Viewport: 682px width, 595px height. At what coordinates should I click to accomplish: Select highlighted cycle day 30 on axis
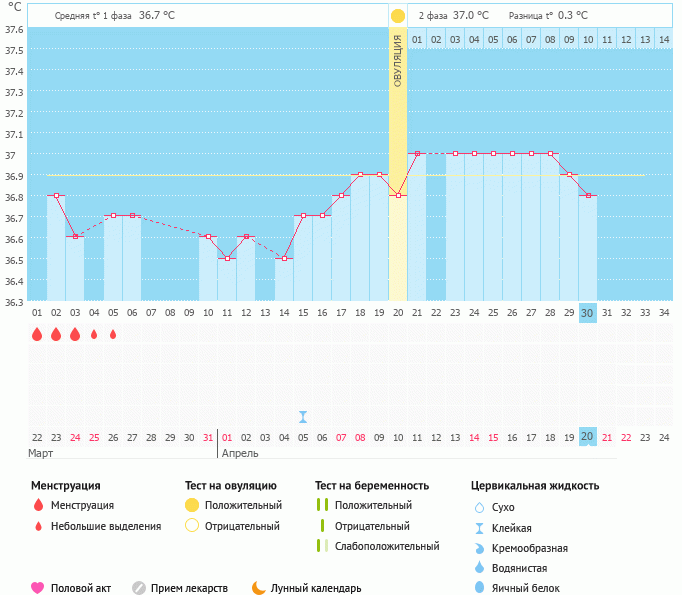click(x=587, y=312)
